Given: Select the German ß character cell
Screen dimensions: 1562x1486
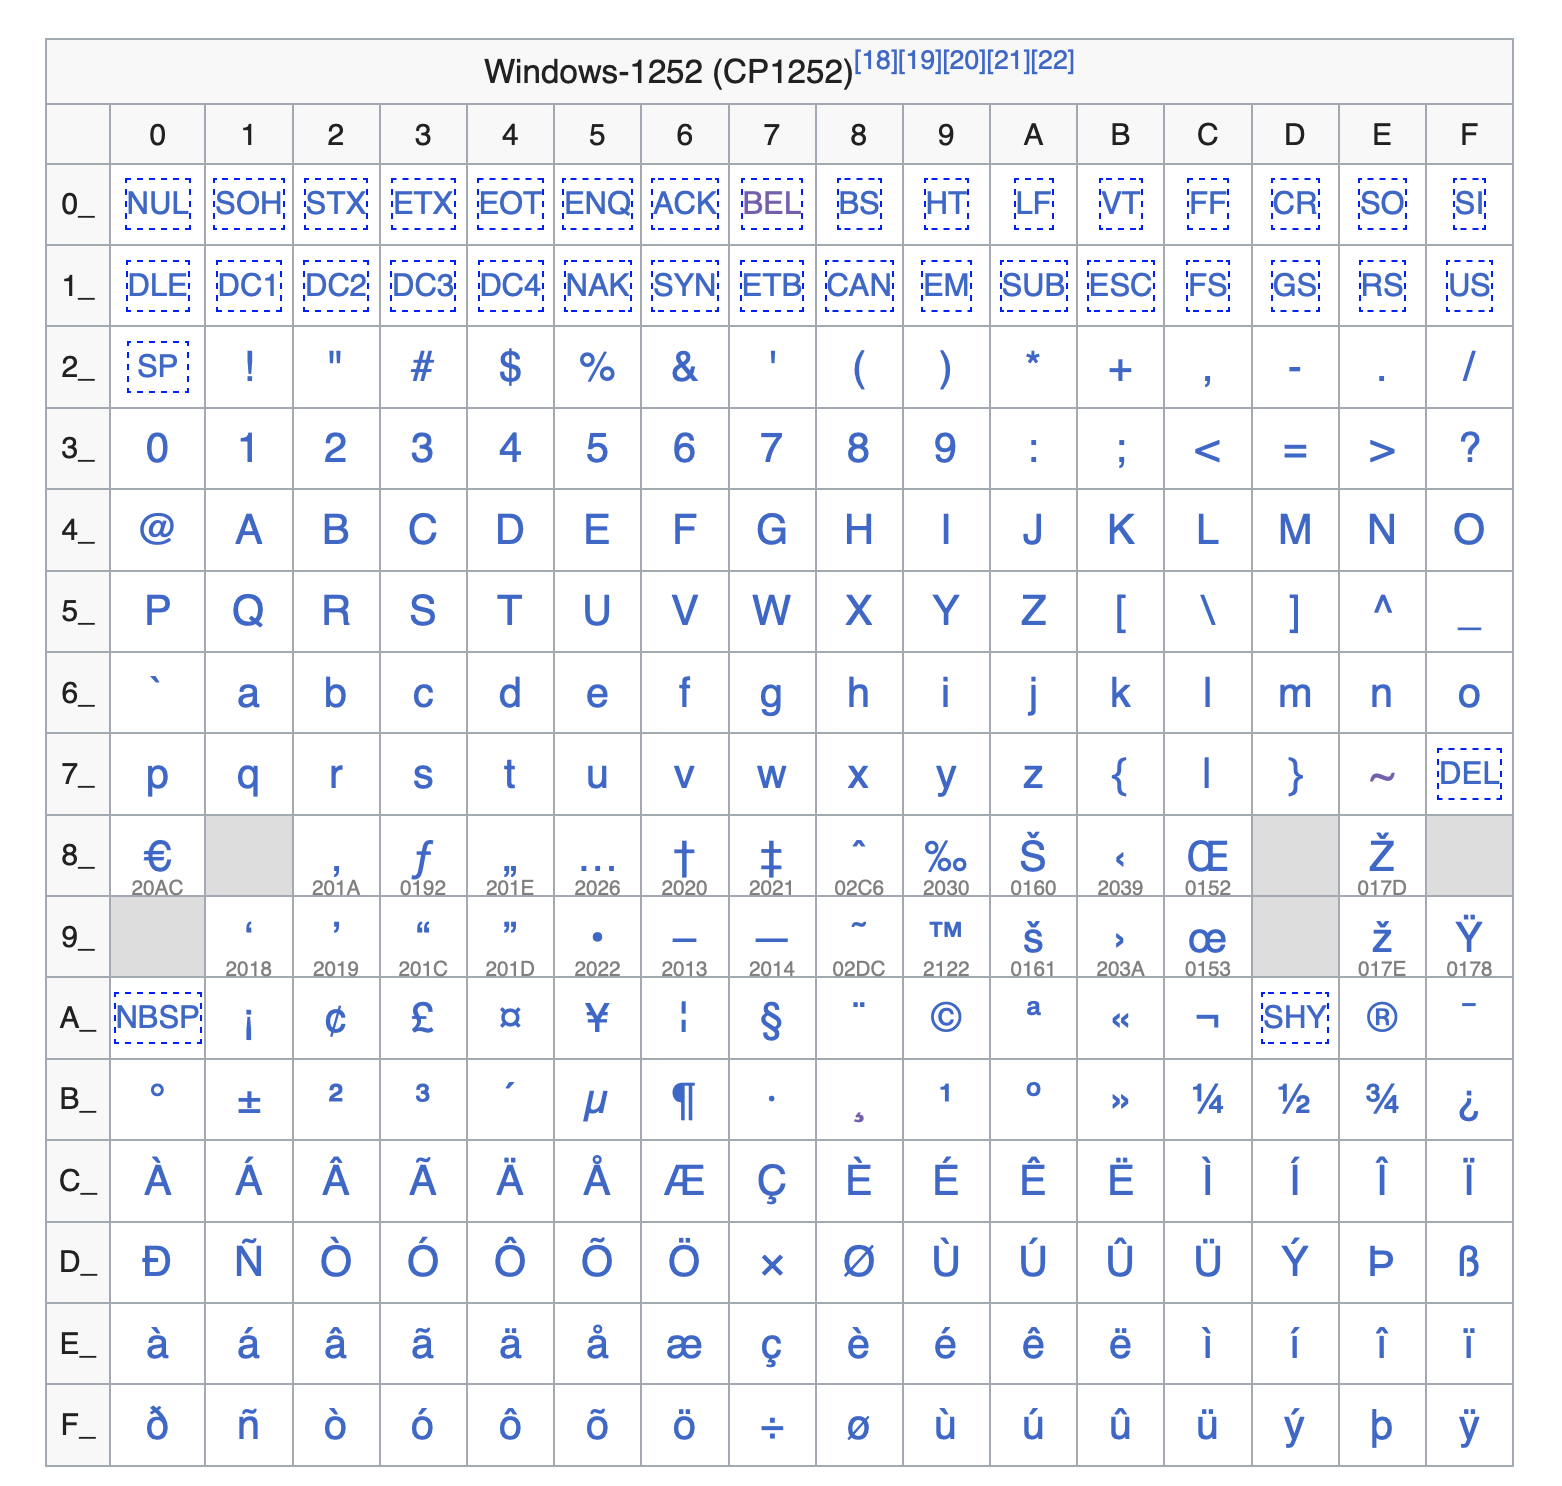Looking at the screenshot, I should pyautogui.click(x=1468, y=1263).
